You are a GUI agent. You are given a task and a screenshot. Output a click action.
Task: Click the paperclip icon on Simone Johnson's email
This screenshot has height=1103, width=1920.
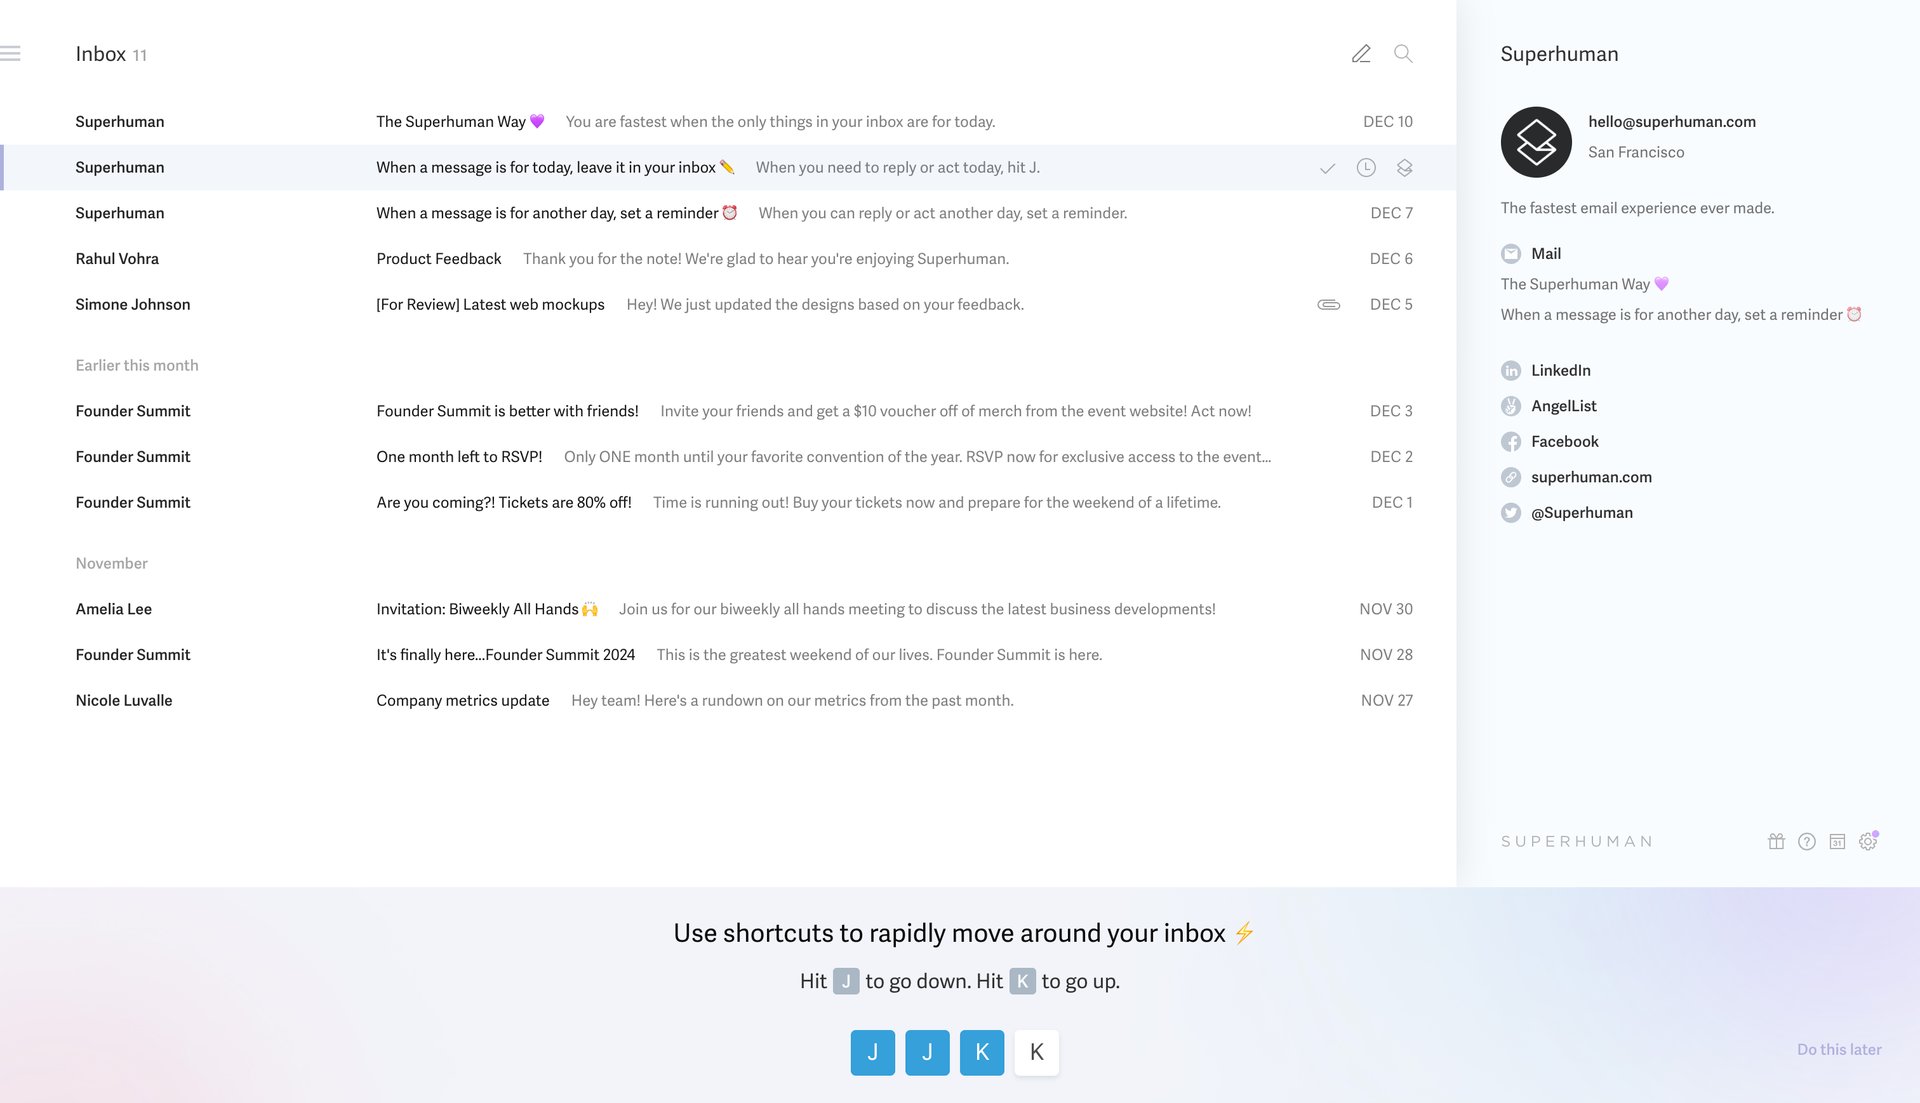coord(1327,304)
